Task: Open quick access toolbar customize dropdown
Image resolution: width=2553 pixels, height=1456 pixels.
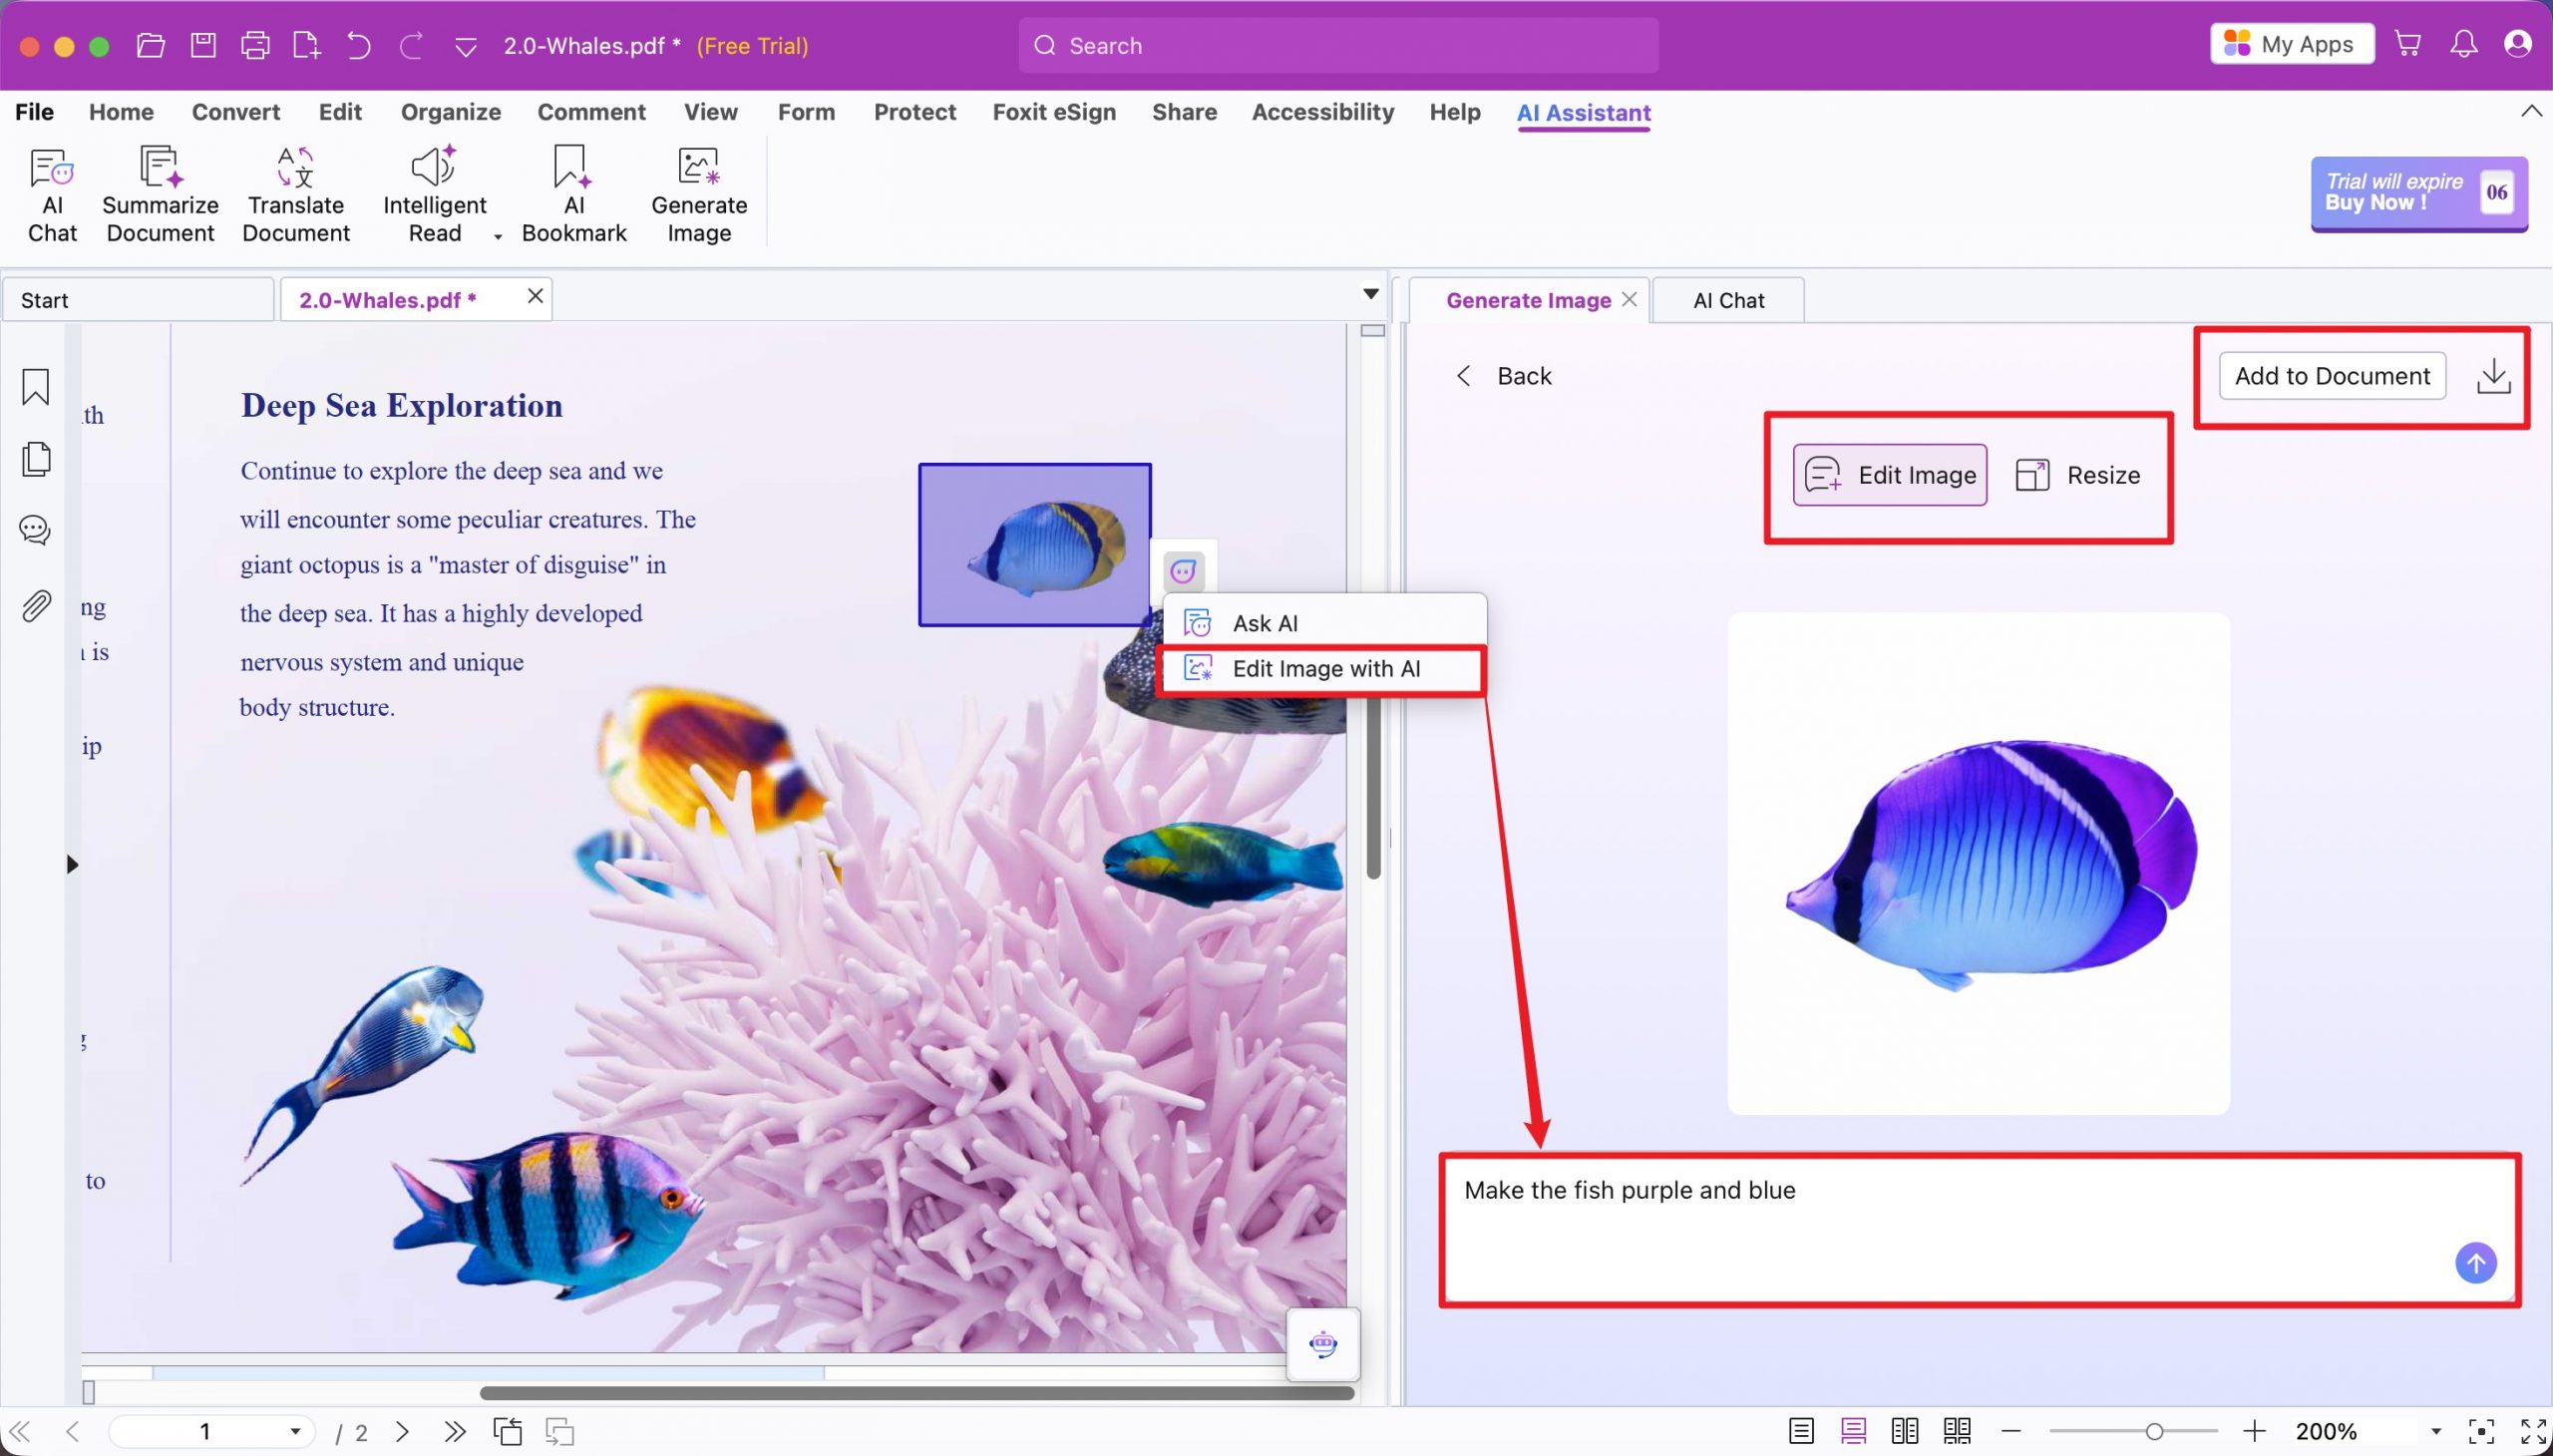Action: (x=465, y=46)
